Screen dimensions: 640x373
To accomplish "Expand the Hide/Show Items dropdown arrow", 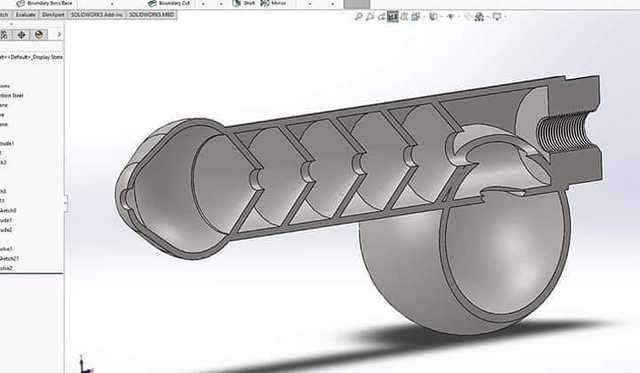I will coord(459,17).
